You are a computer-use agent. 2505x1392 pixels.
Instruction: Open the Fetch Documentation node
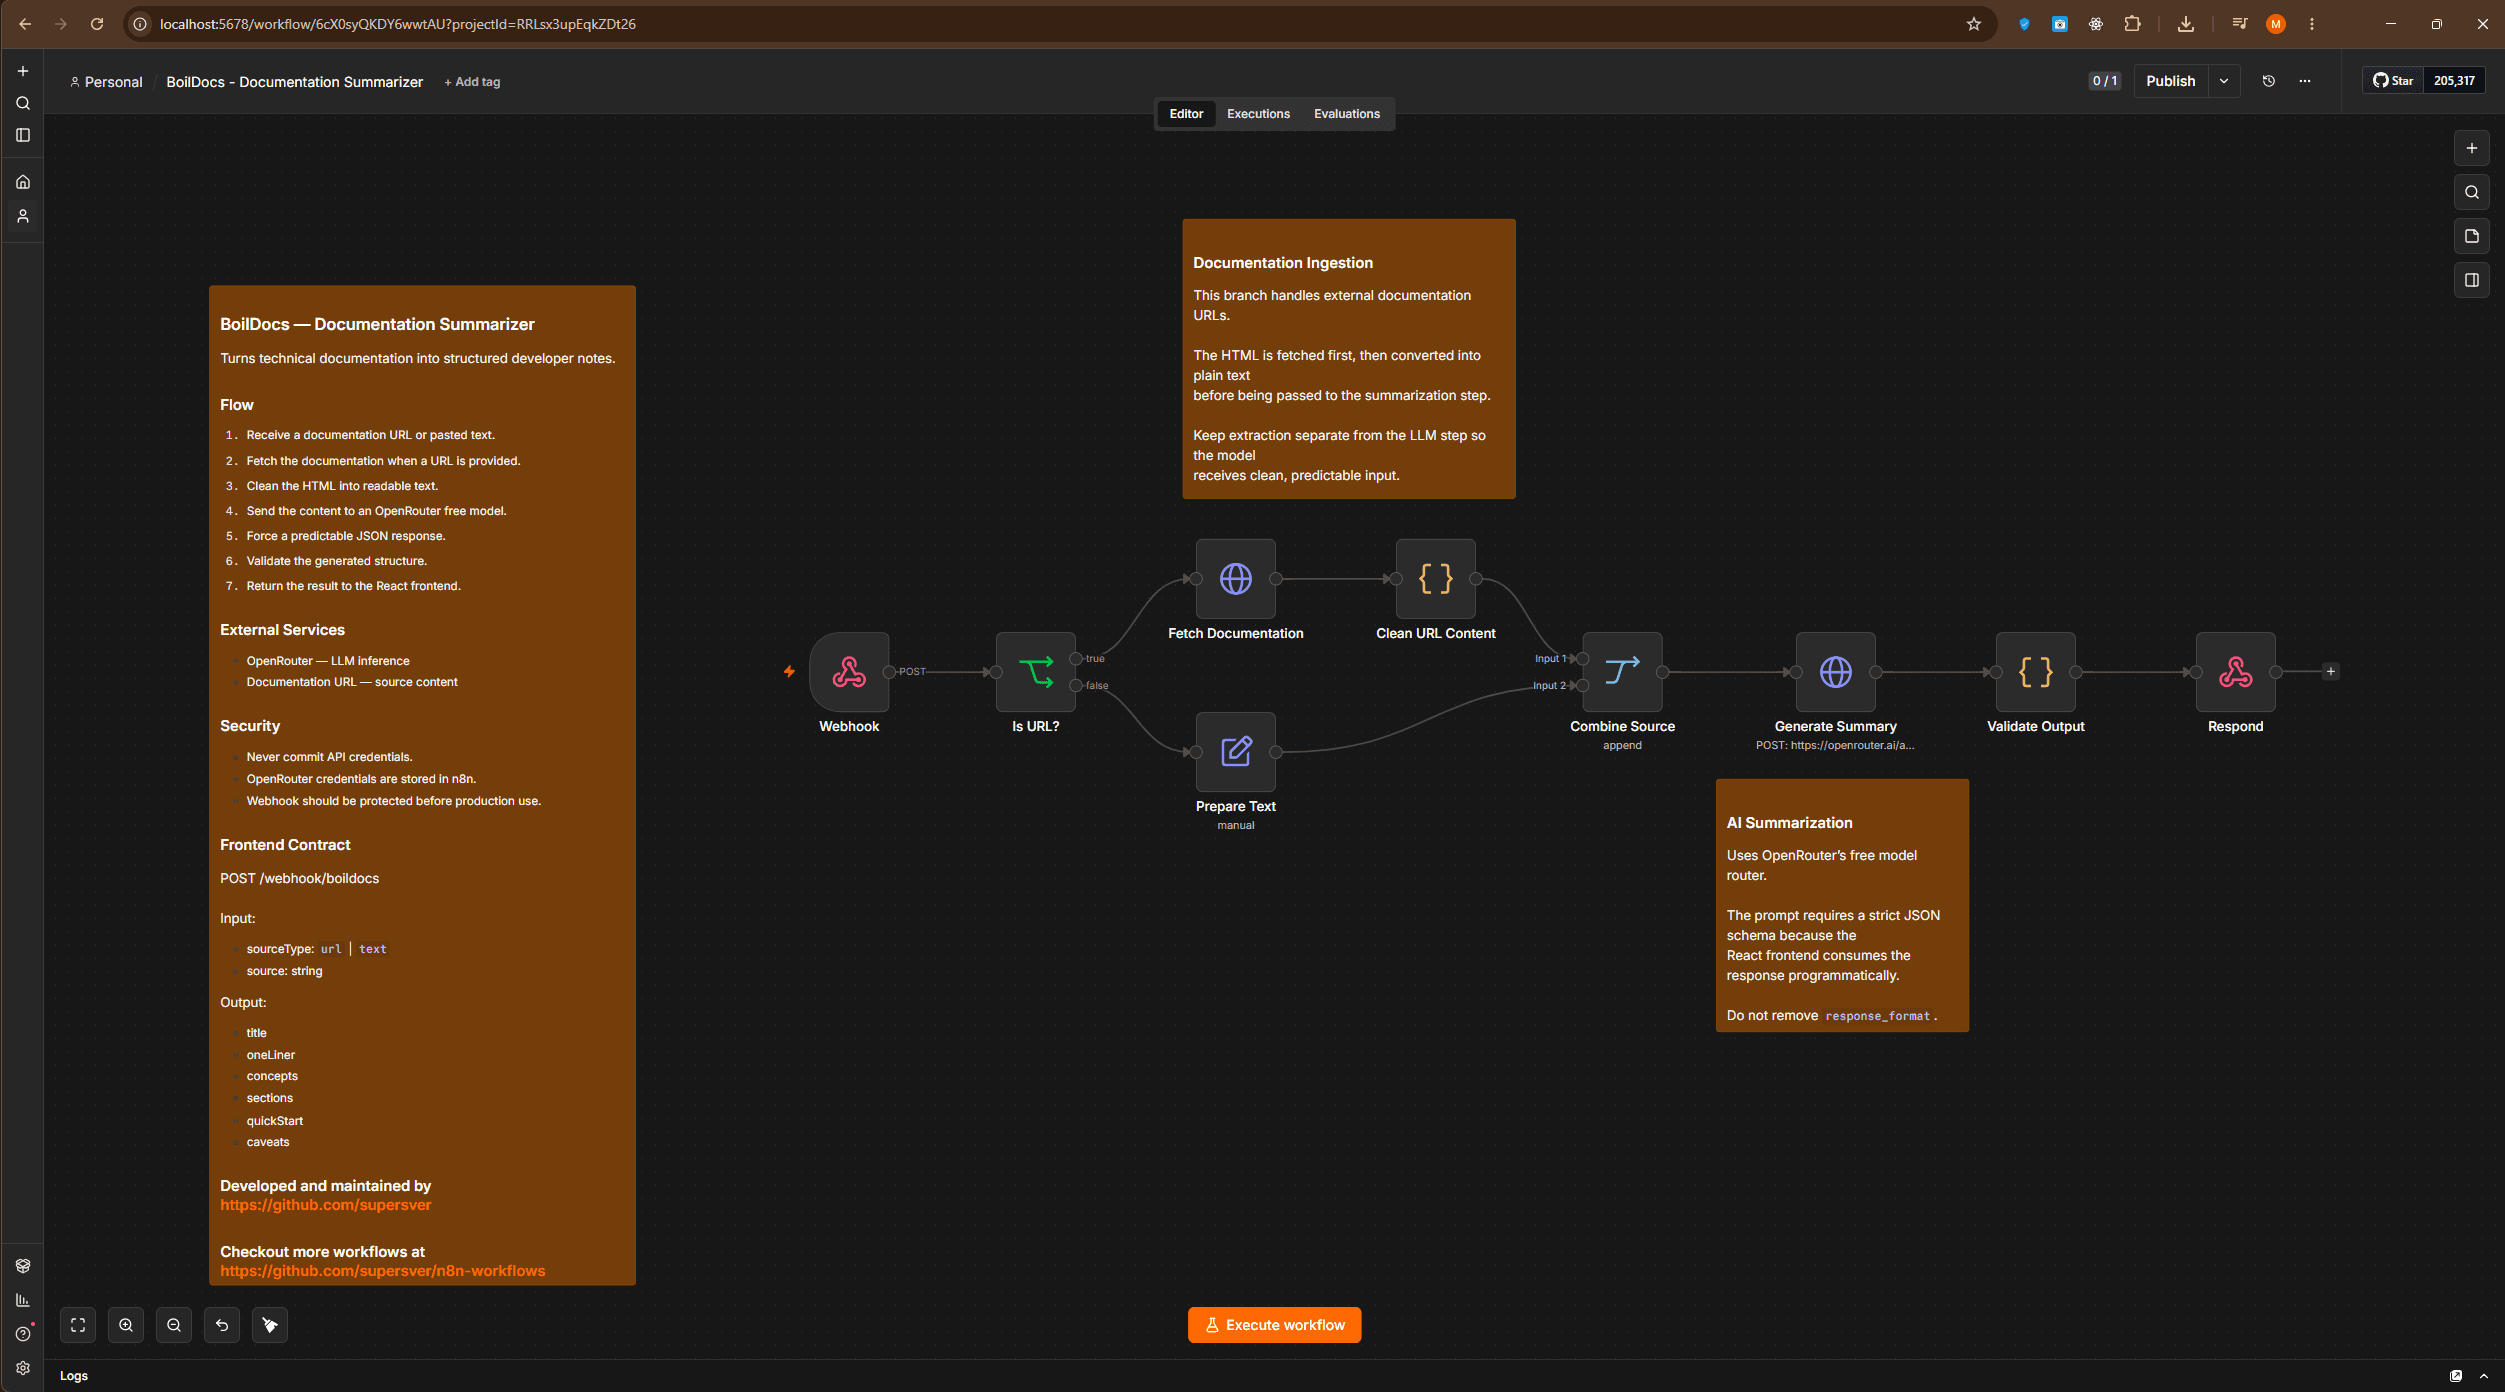tap(1236, 579)
